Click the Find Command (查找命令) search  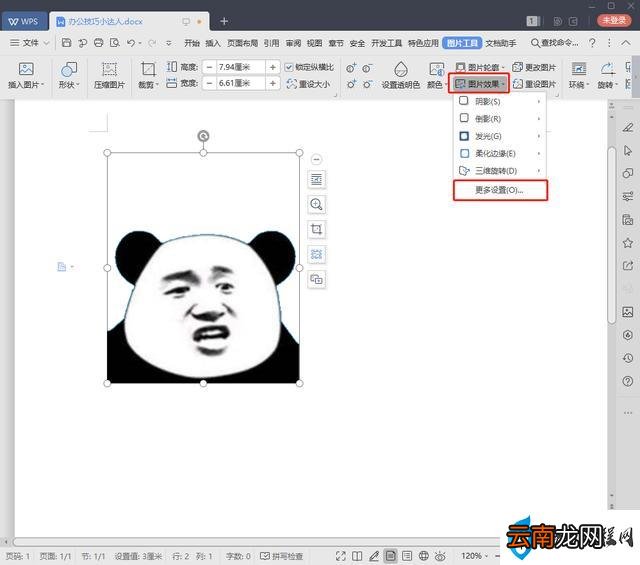coord(555,42)
